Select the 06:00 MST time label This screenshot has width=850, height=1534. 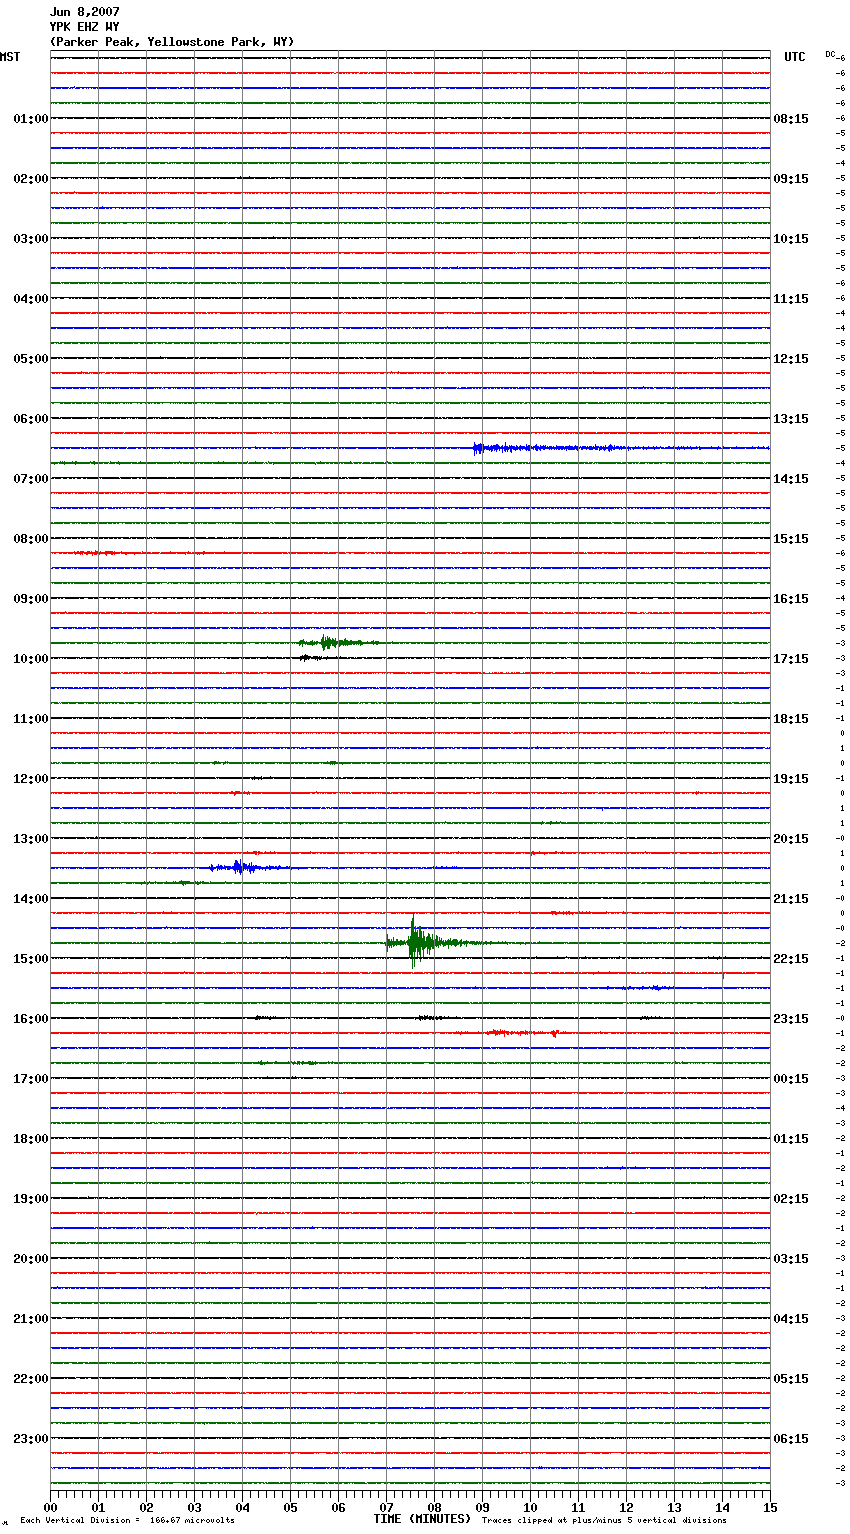[31, 419]
